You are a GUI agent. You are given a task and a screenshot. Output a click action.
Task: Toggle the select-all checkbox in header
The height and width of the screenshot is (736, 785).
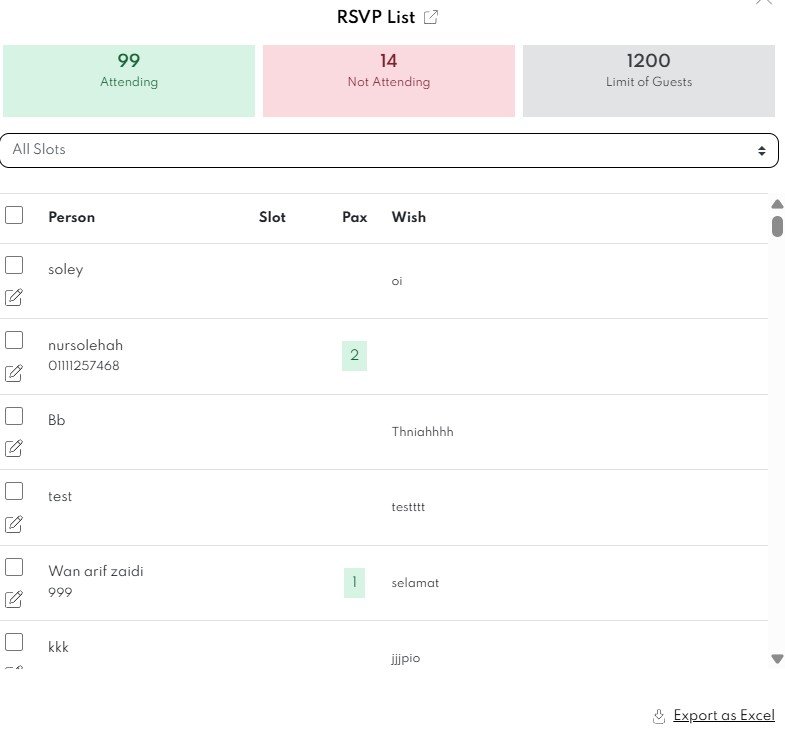(x=14, y=215)
